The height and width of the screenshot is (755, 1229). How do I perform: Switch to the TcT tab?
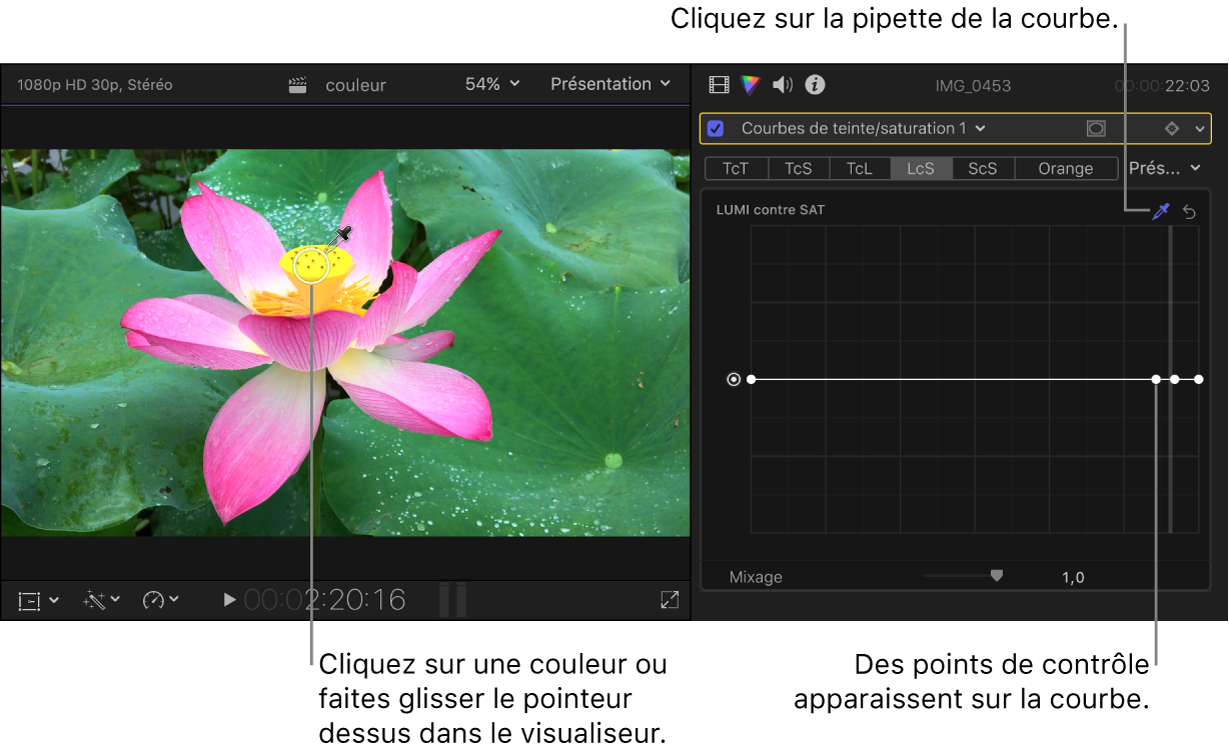736,168
